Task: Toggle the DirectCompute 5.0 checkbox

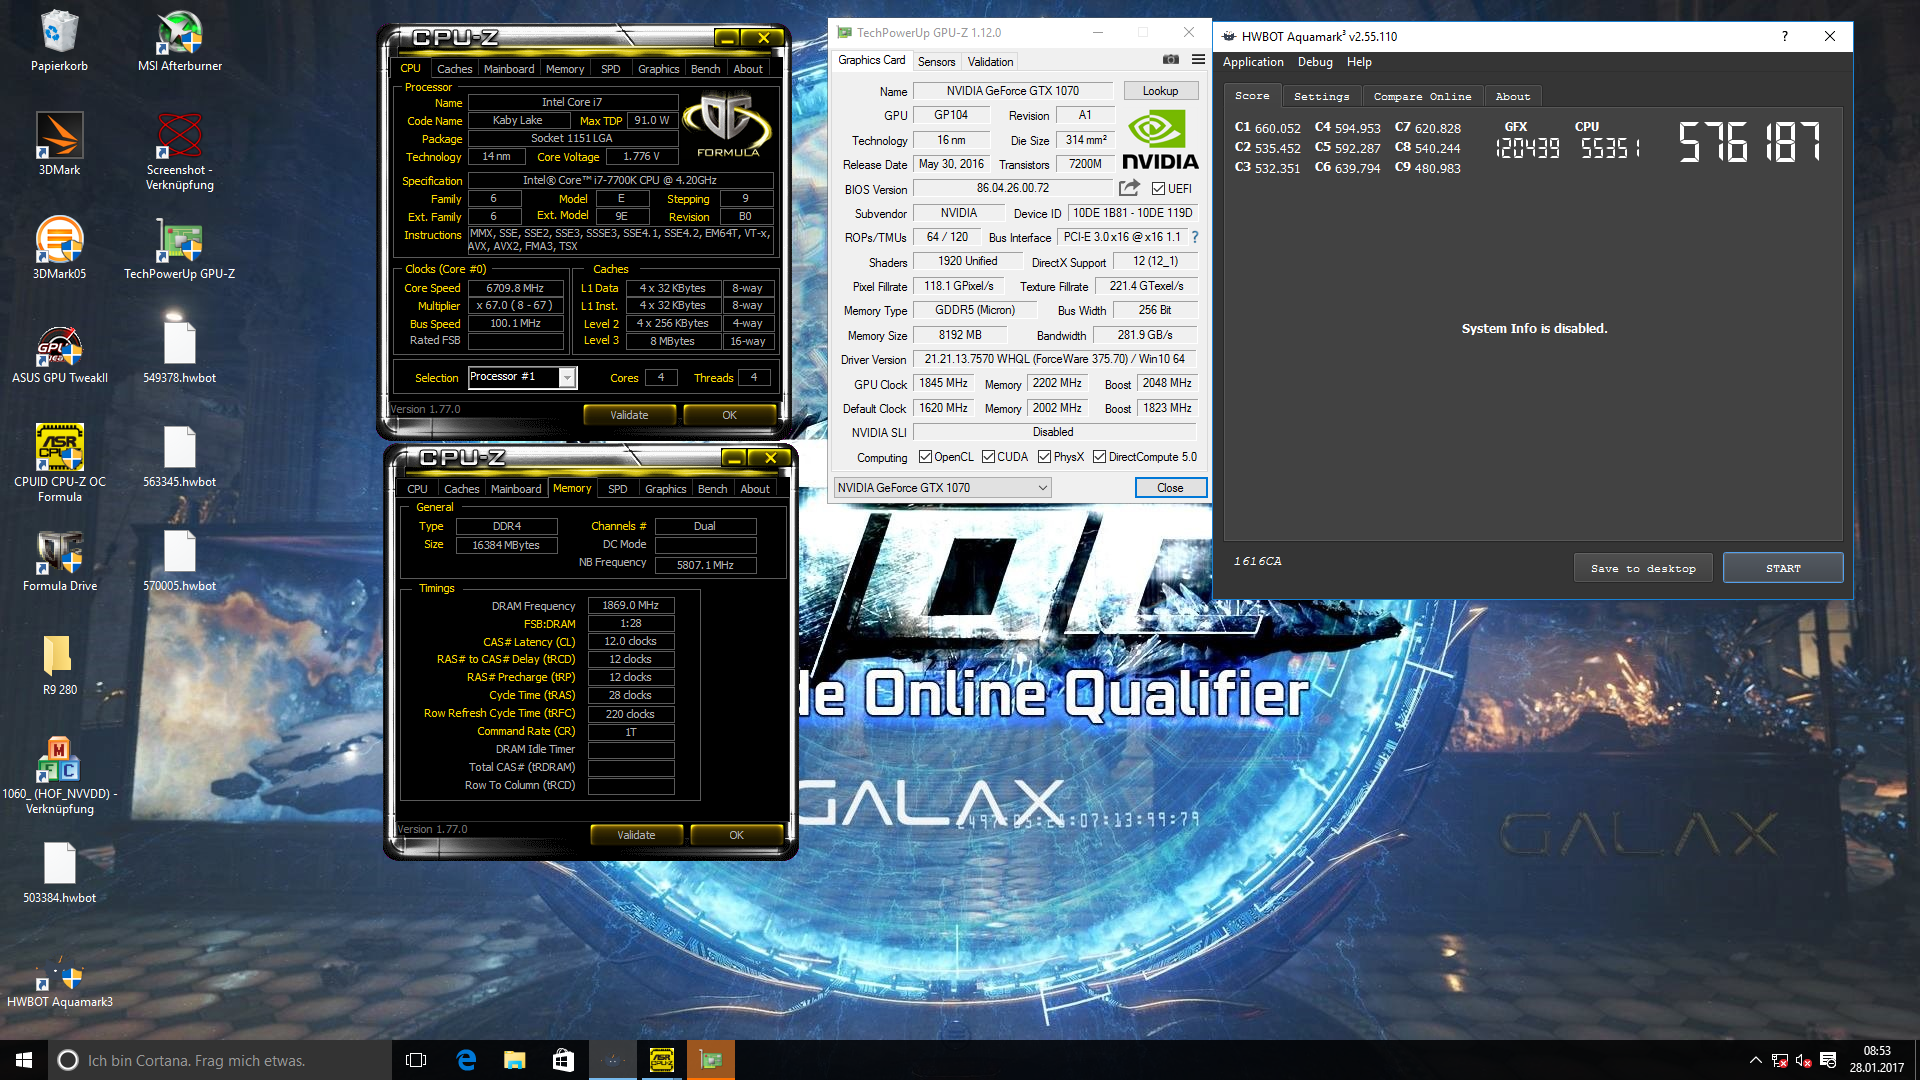Action: click(x=1099, y=457)
